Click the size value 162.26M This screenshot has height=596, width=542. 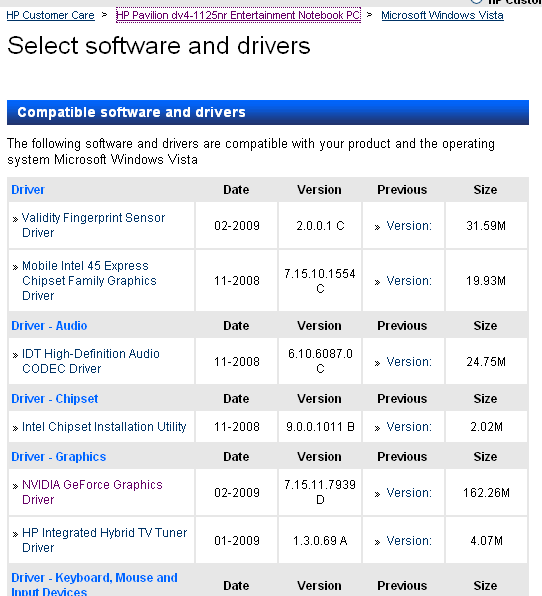click(x=486, y=493)
